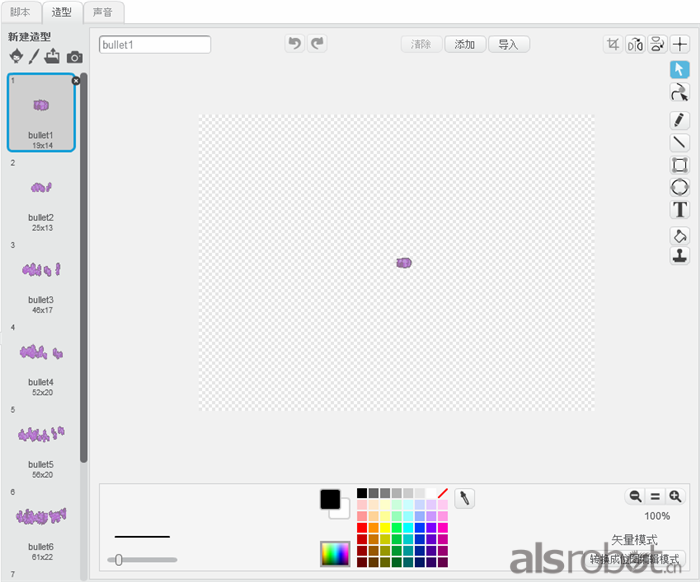Pick the cyan palette swatch
The height and width of the screenshot is (582, 700).
[x=408, y=528]
